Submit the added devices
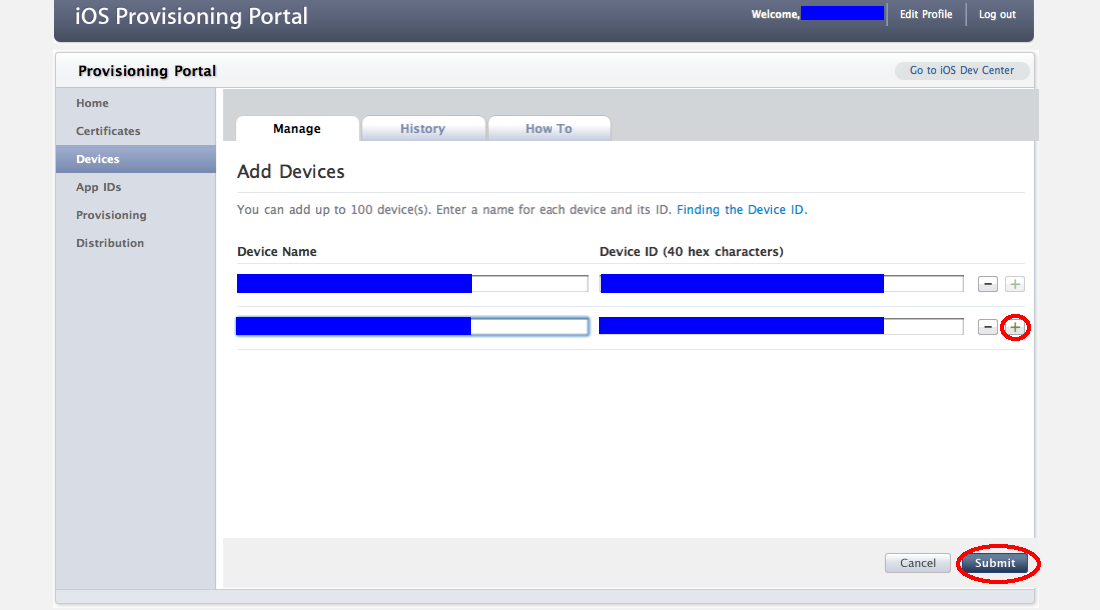This screenshot has width=1100, height=610. [x=995, y=563]
